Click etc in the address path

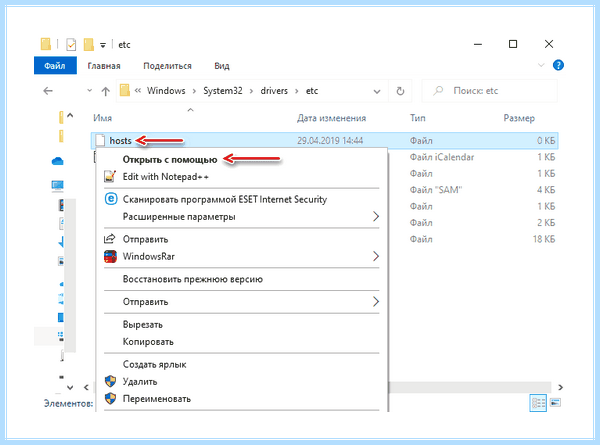coord(312,91)
